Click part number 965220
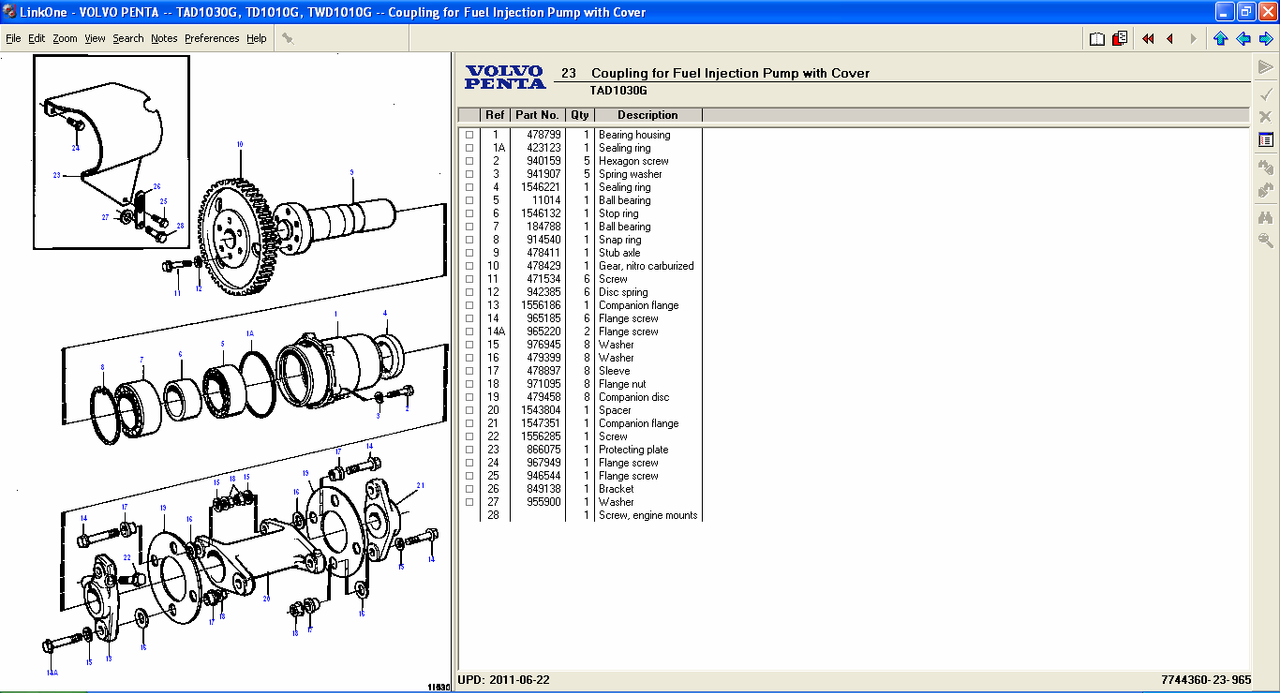This screenshot has height=693, width=1280. pyautogui.click(x=544, y=332)
